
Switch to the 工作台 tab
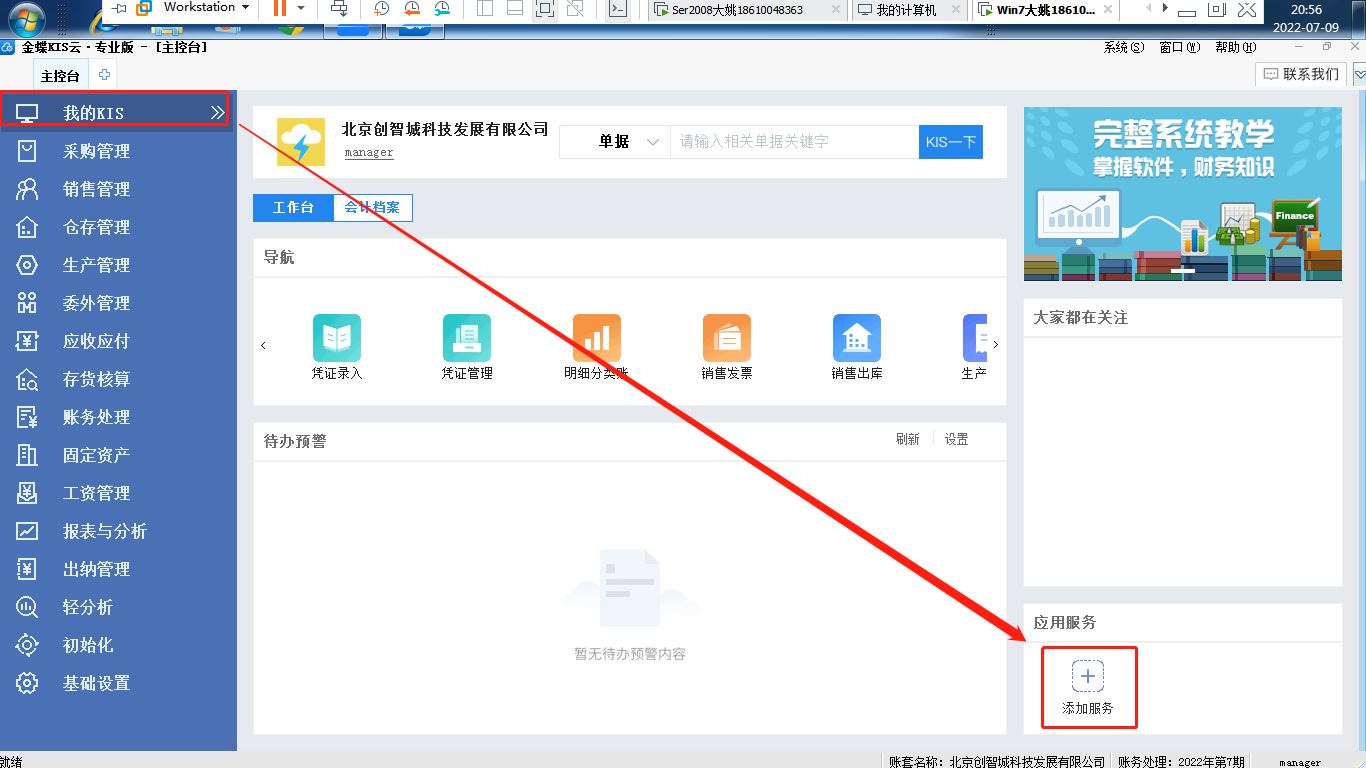pyautogui.click(x=293, y=208)
